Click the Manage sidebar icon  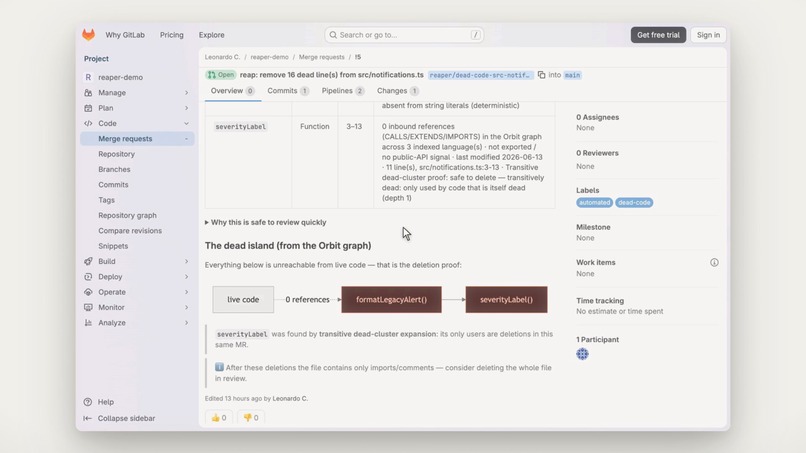[88, 93]
